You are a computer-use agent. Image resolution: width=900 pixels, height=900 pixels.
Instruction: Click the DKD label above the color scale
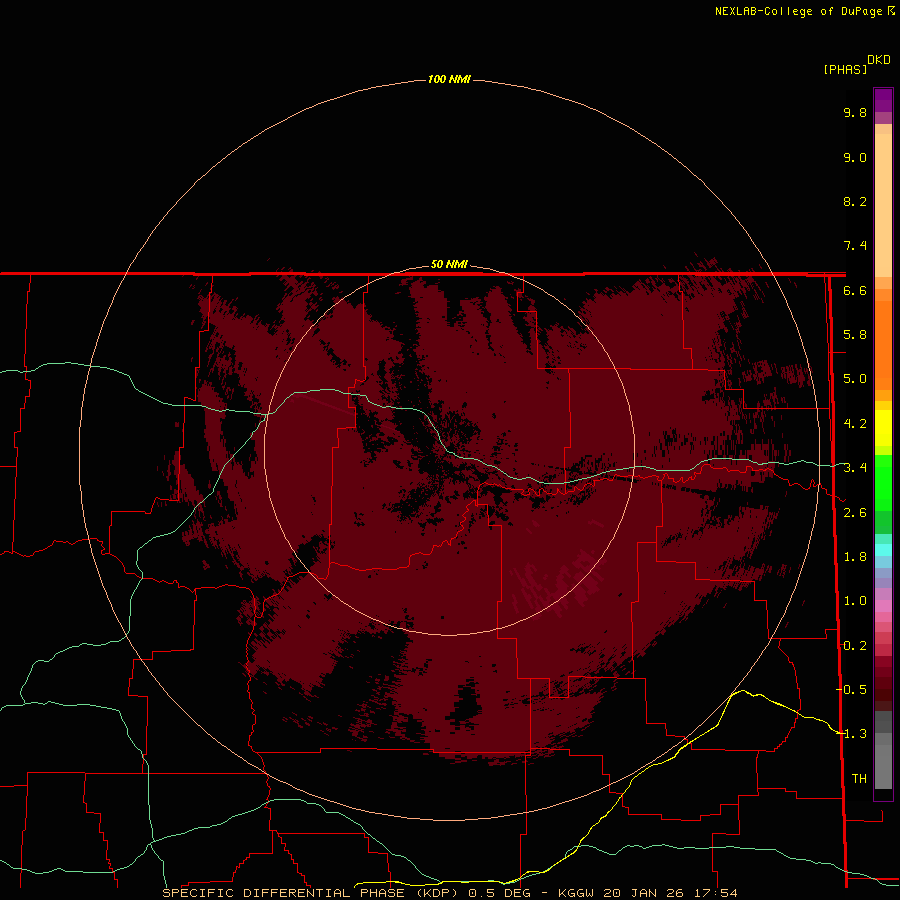(x=879, y=60)
